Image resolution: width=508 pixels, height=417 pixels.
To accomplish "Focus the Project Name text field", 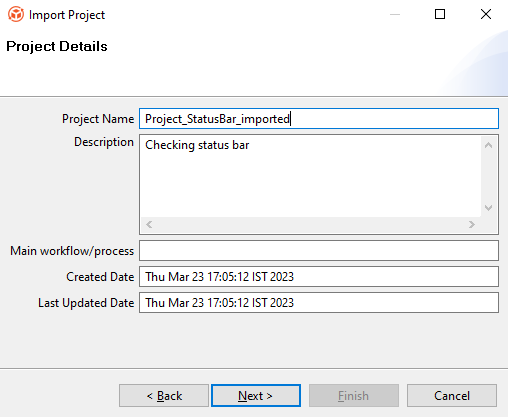I will 319,118.
